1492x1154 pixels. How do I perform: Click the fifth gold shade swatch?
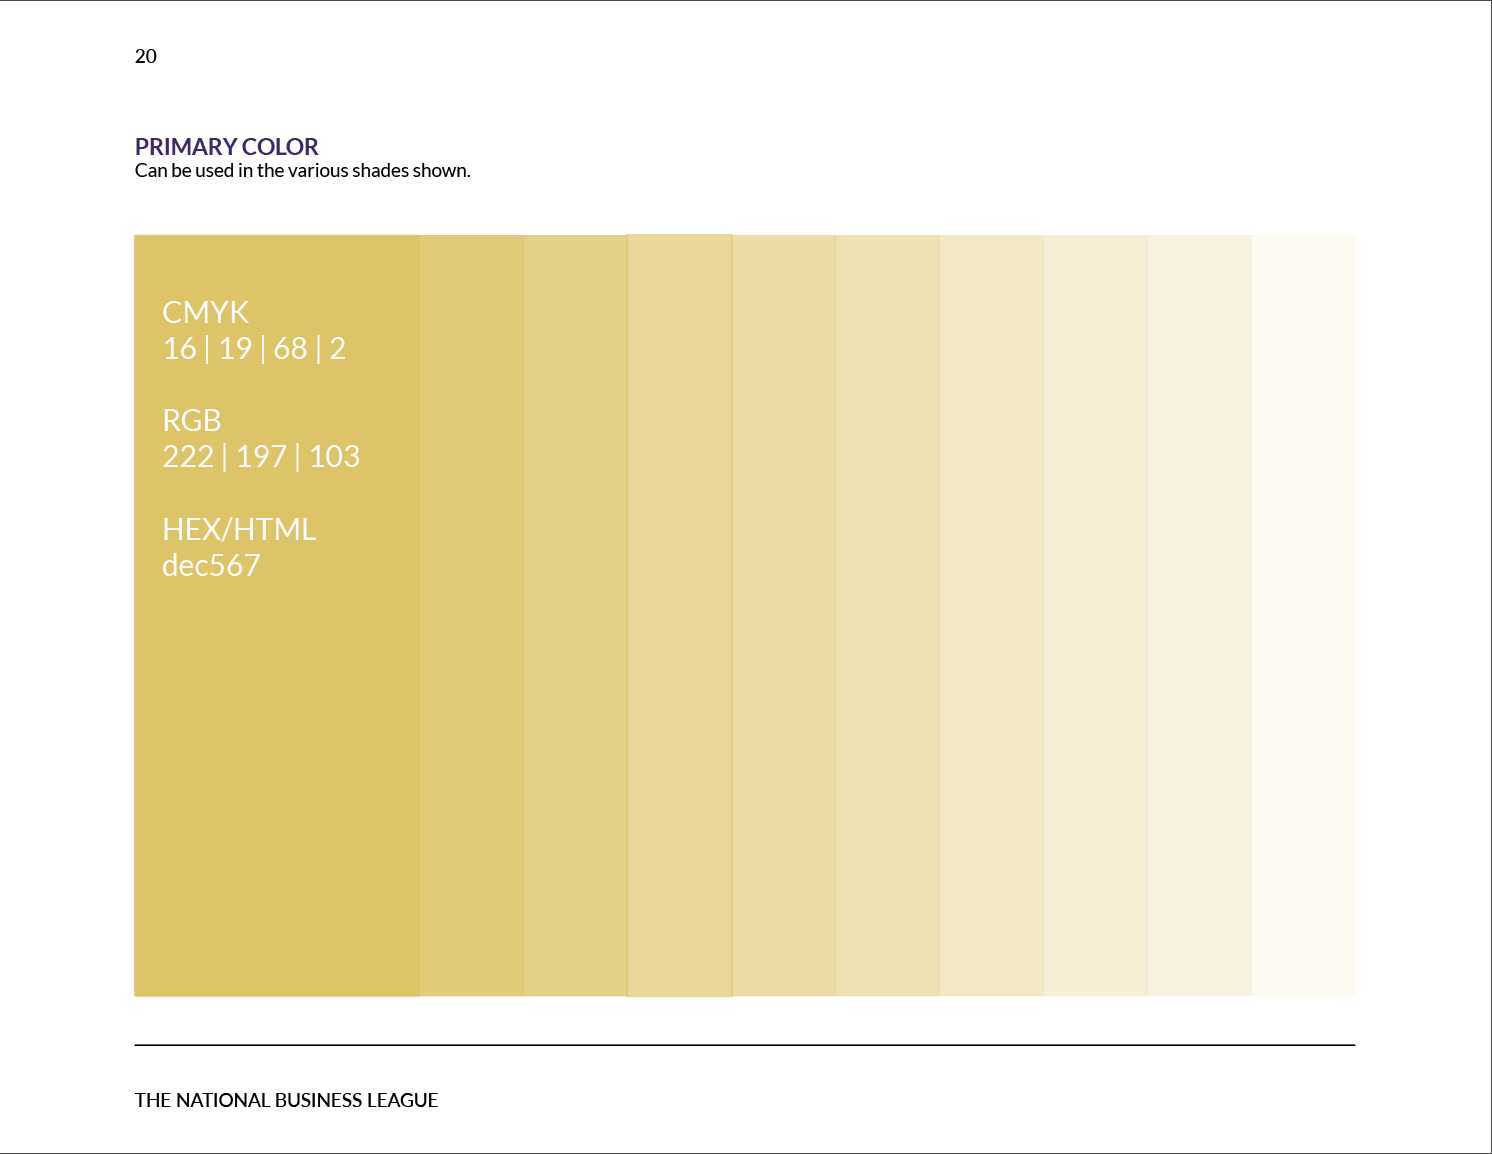point(784,615)
